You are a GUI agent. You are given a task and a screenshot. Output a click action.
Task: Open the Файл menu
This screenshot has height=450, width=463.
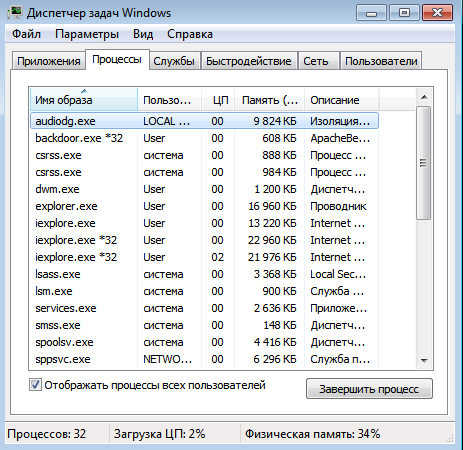26,34
